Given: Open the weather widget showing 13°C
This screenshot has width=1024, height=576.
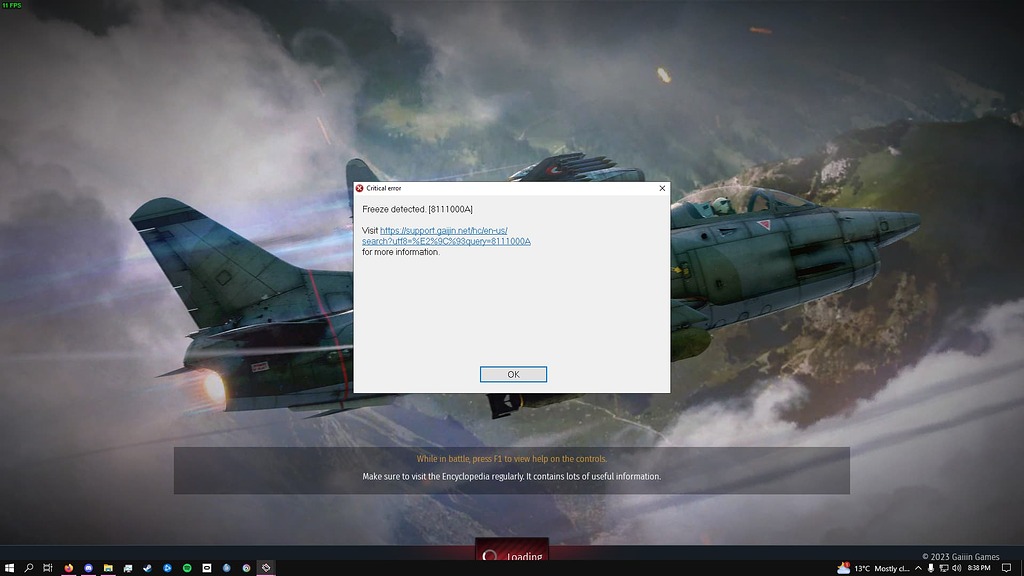Looking at the screenshot, I should [873, 568].
